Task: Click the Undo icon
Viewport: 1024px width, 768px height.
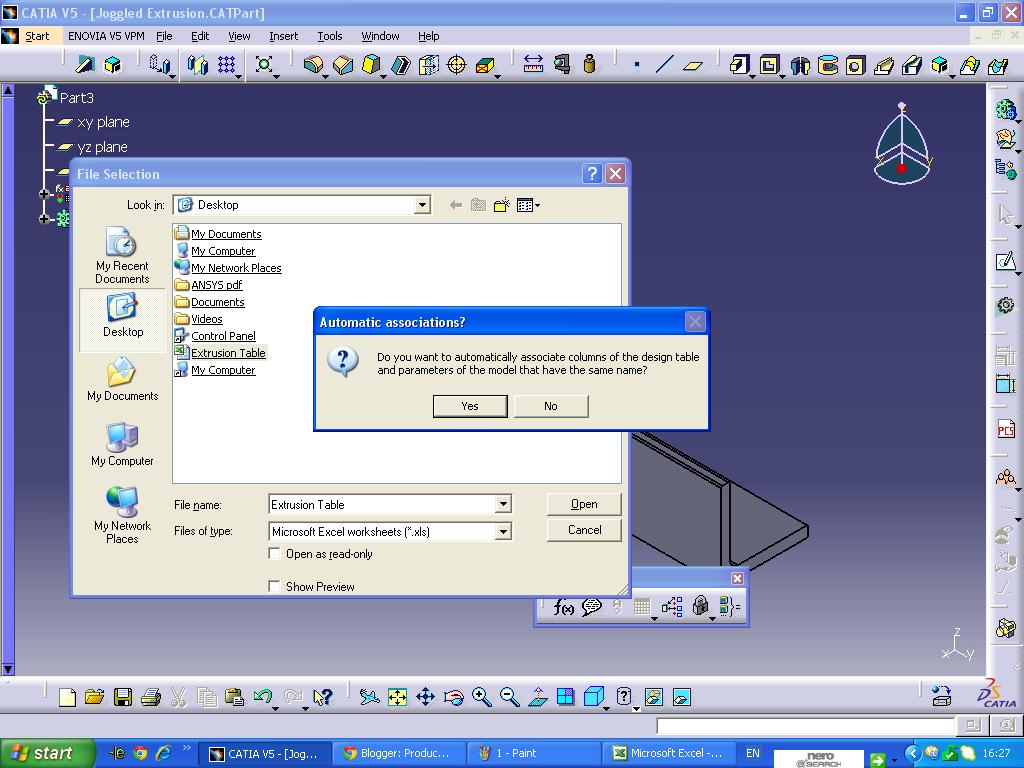Action: (x=261, y=697)
